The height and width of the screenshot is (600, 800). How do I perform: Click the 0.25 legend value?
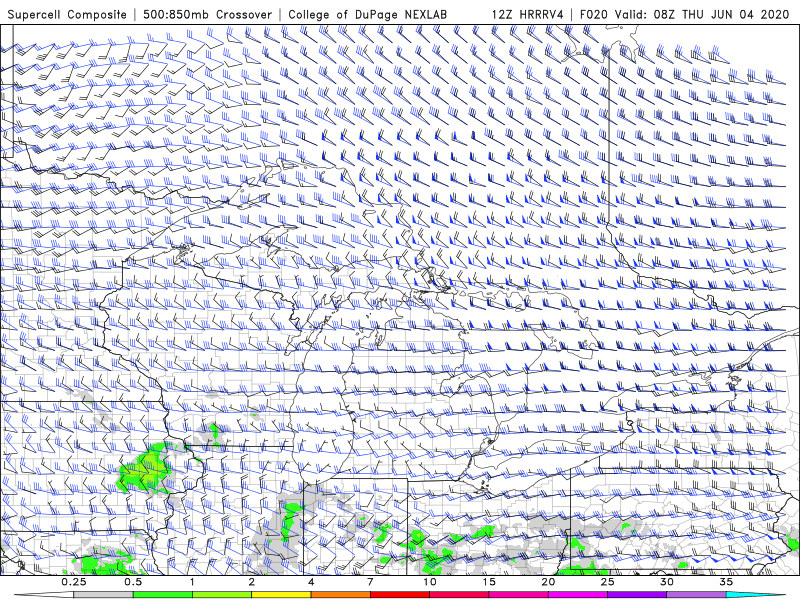click(74, 582)
